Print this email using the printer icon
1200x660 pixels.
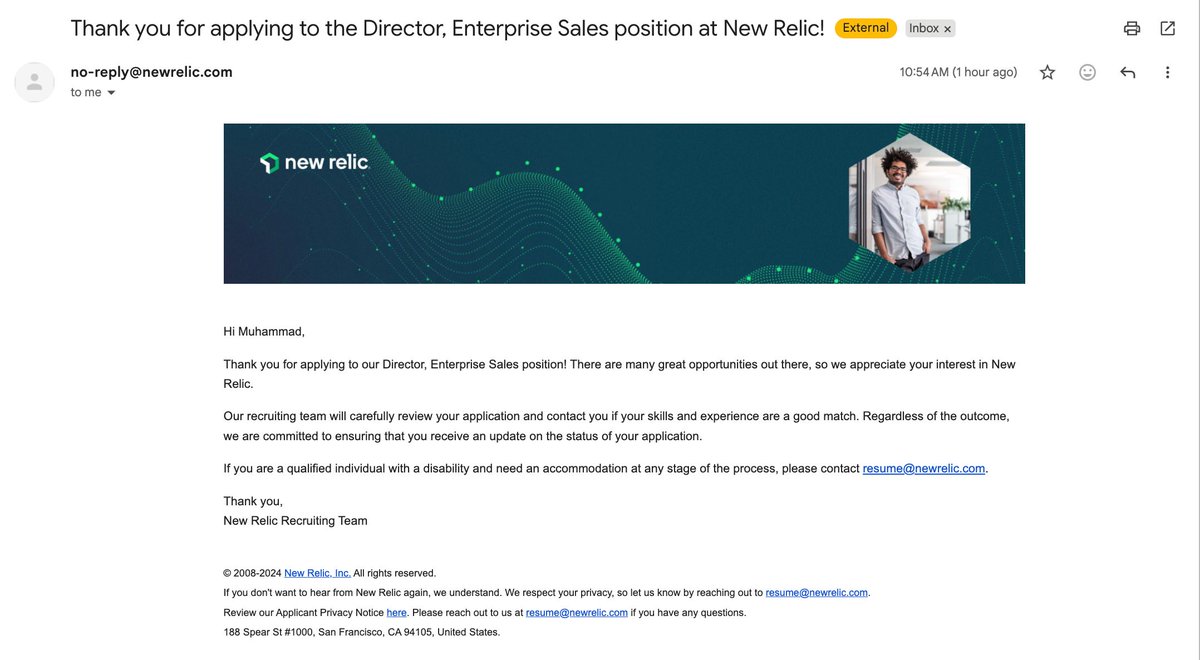tap(1132, 28)
